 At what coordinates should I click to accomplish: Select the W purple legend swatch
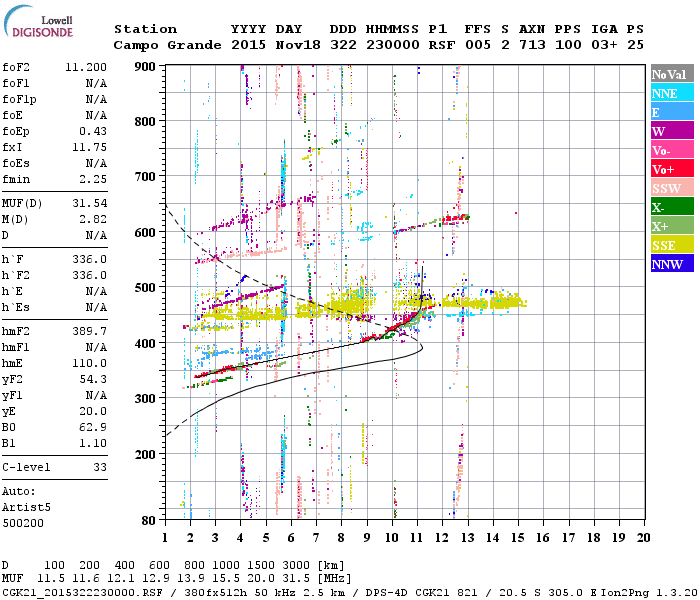tap(672, 131)
